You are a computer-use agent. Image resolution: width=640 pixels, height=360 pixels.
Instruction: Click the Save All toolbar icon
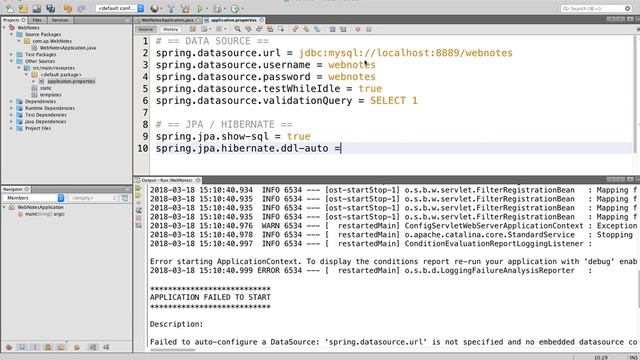tap(51, 8)
